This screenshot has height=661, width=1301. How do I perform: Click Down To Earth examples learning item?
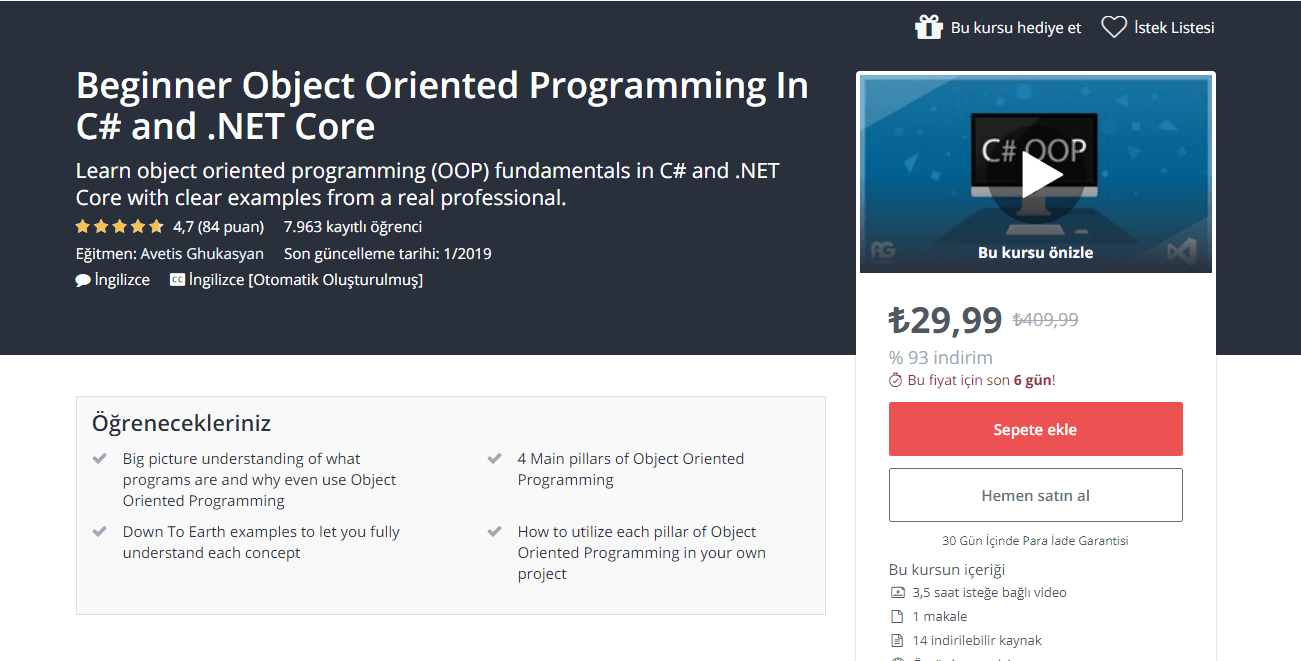click(x=261, y=542)
